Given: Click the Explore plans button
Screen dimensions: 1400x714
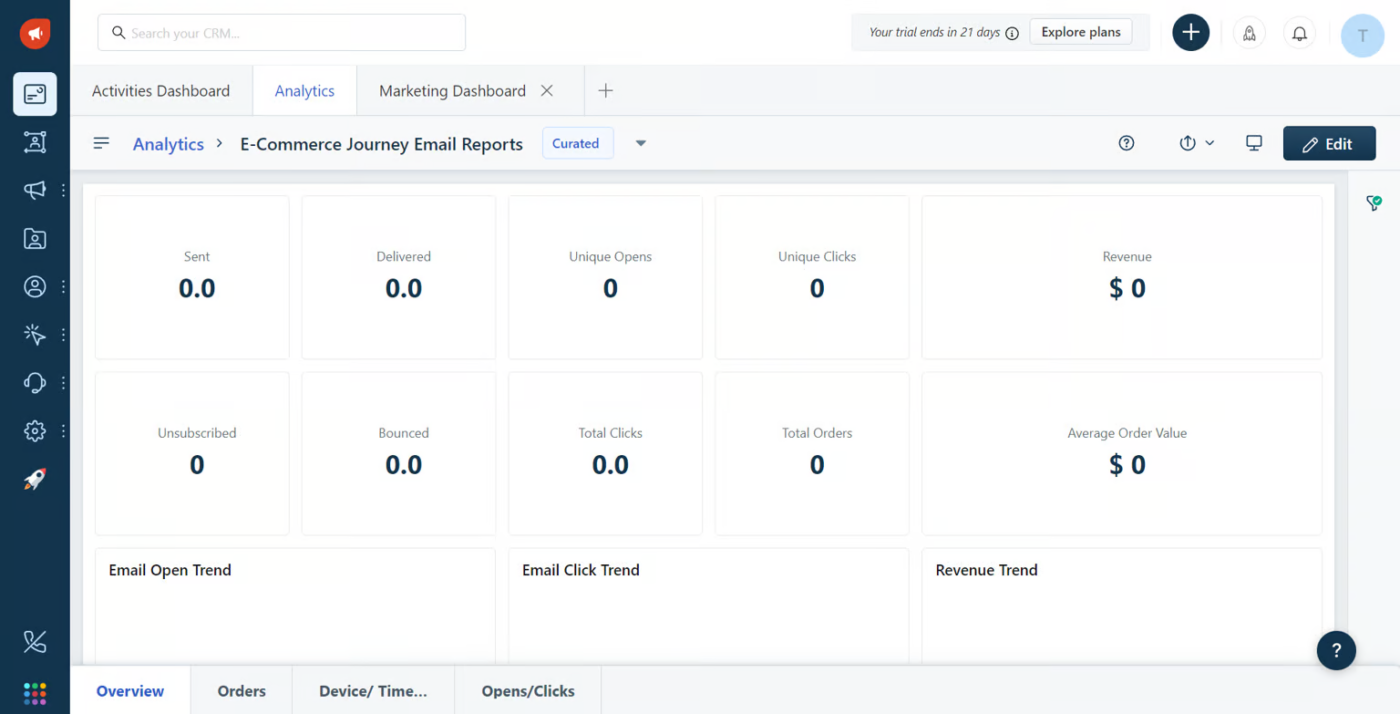Looking at the screenshot, I should (x=1080, y=32).
